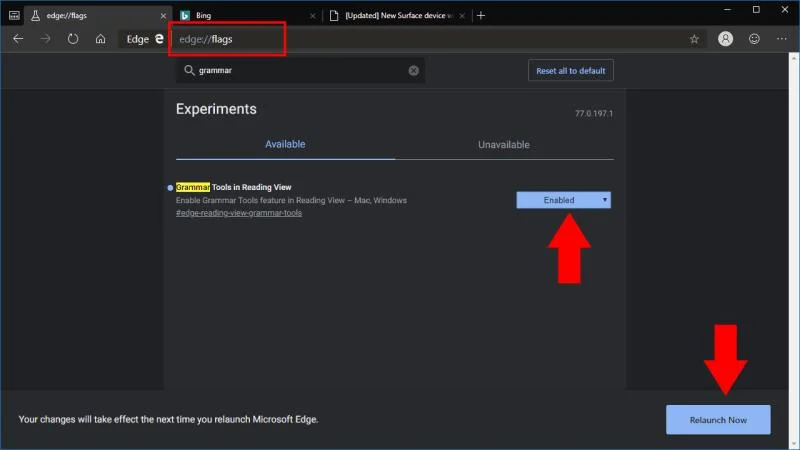
Task: Click the Edge logo site identity
Action: (x=145, y=39)
